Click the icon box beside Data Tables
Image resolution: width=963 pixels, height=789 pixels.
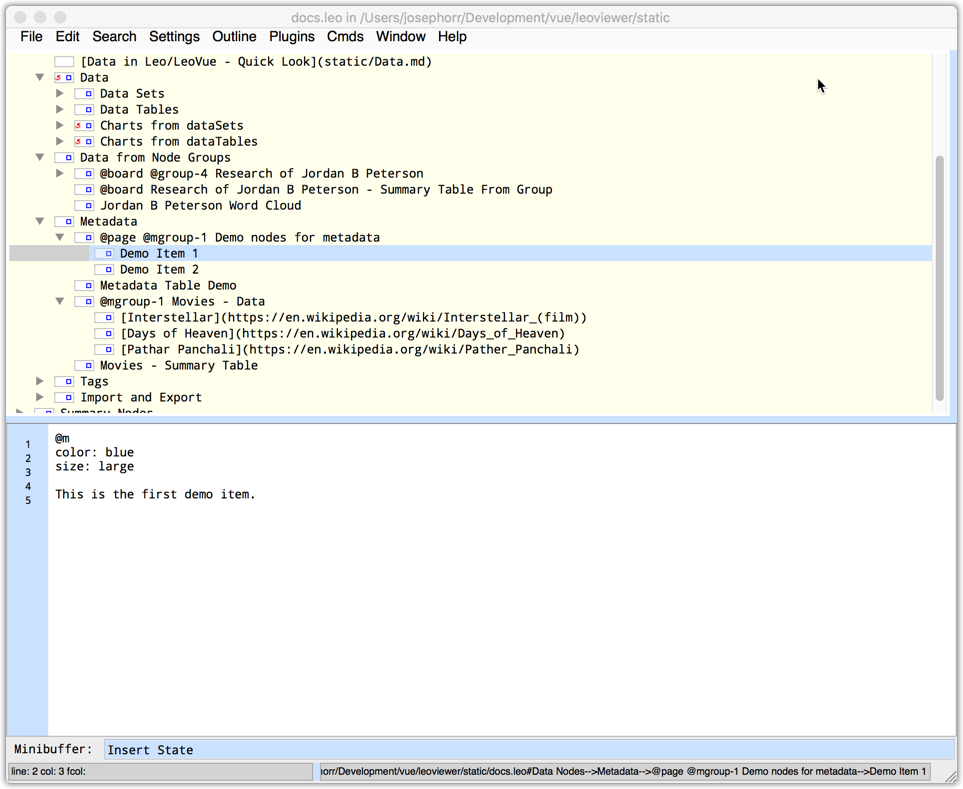(x=84, y=109)
